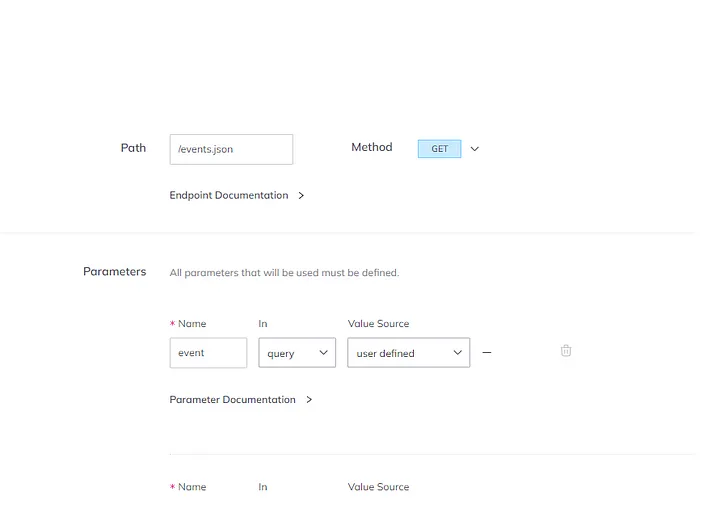Screen dimensions: 720x516
Task: Click the Value Source label above user defined
Action: pos(378,324)
